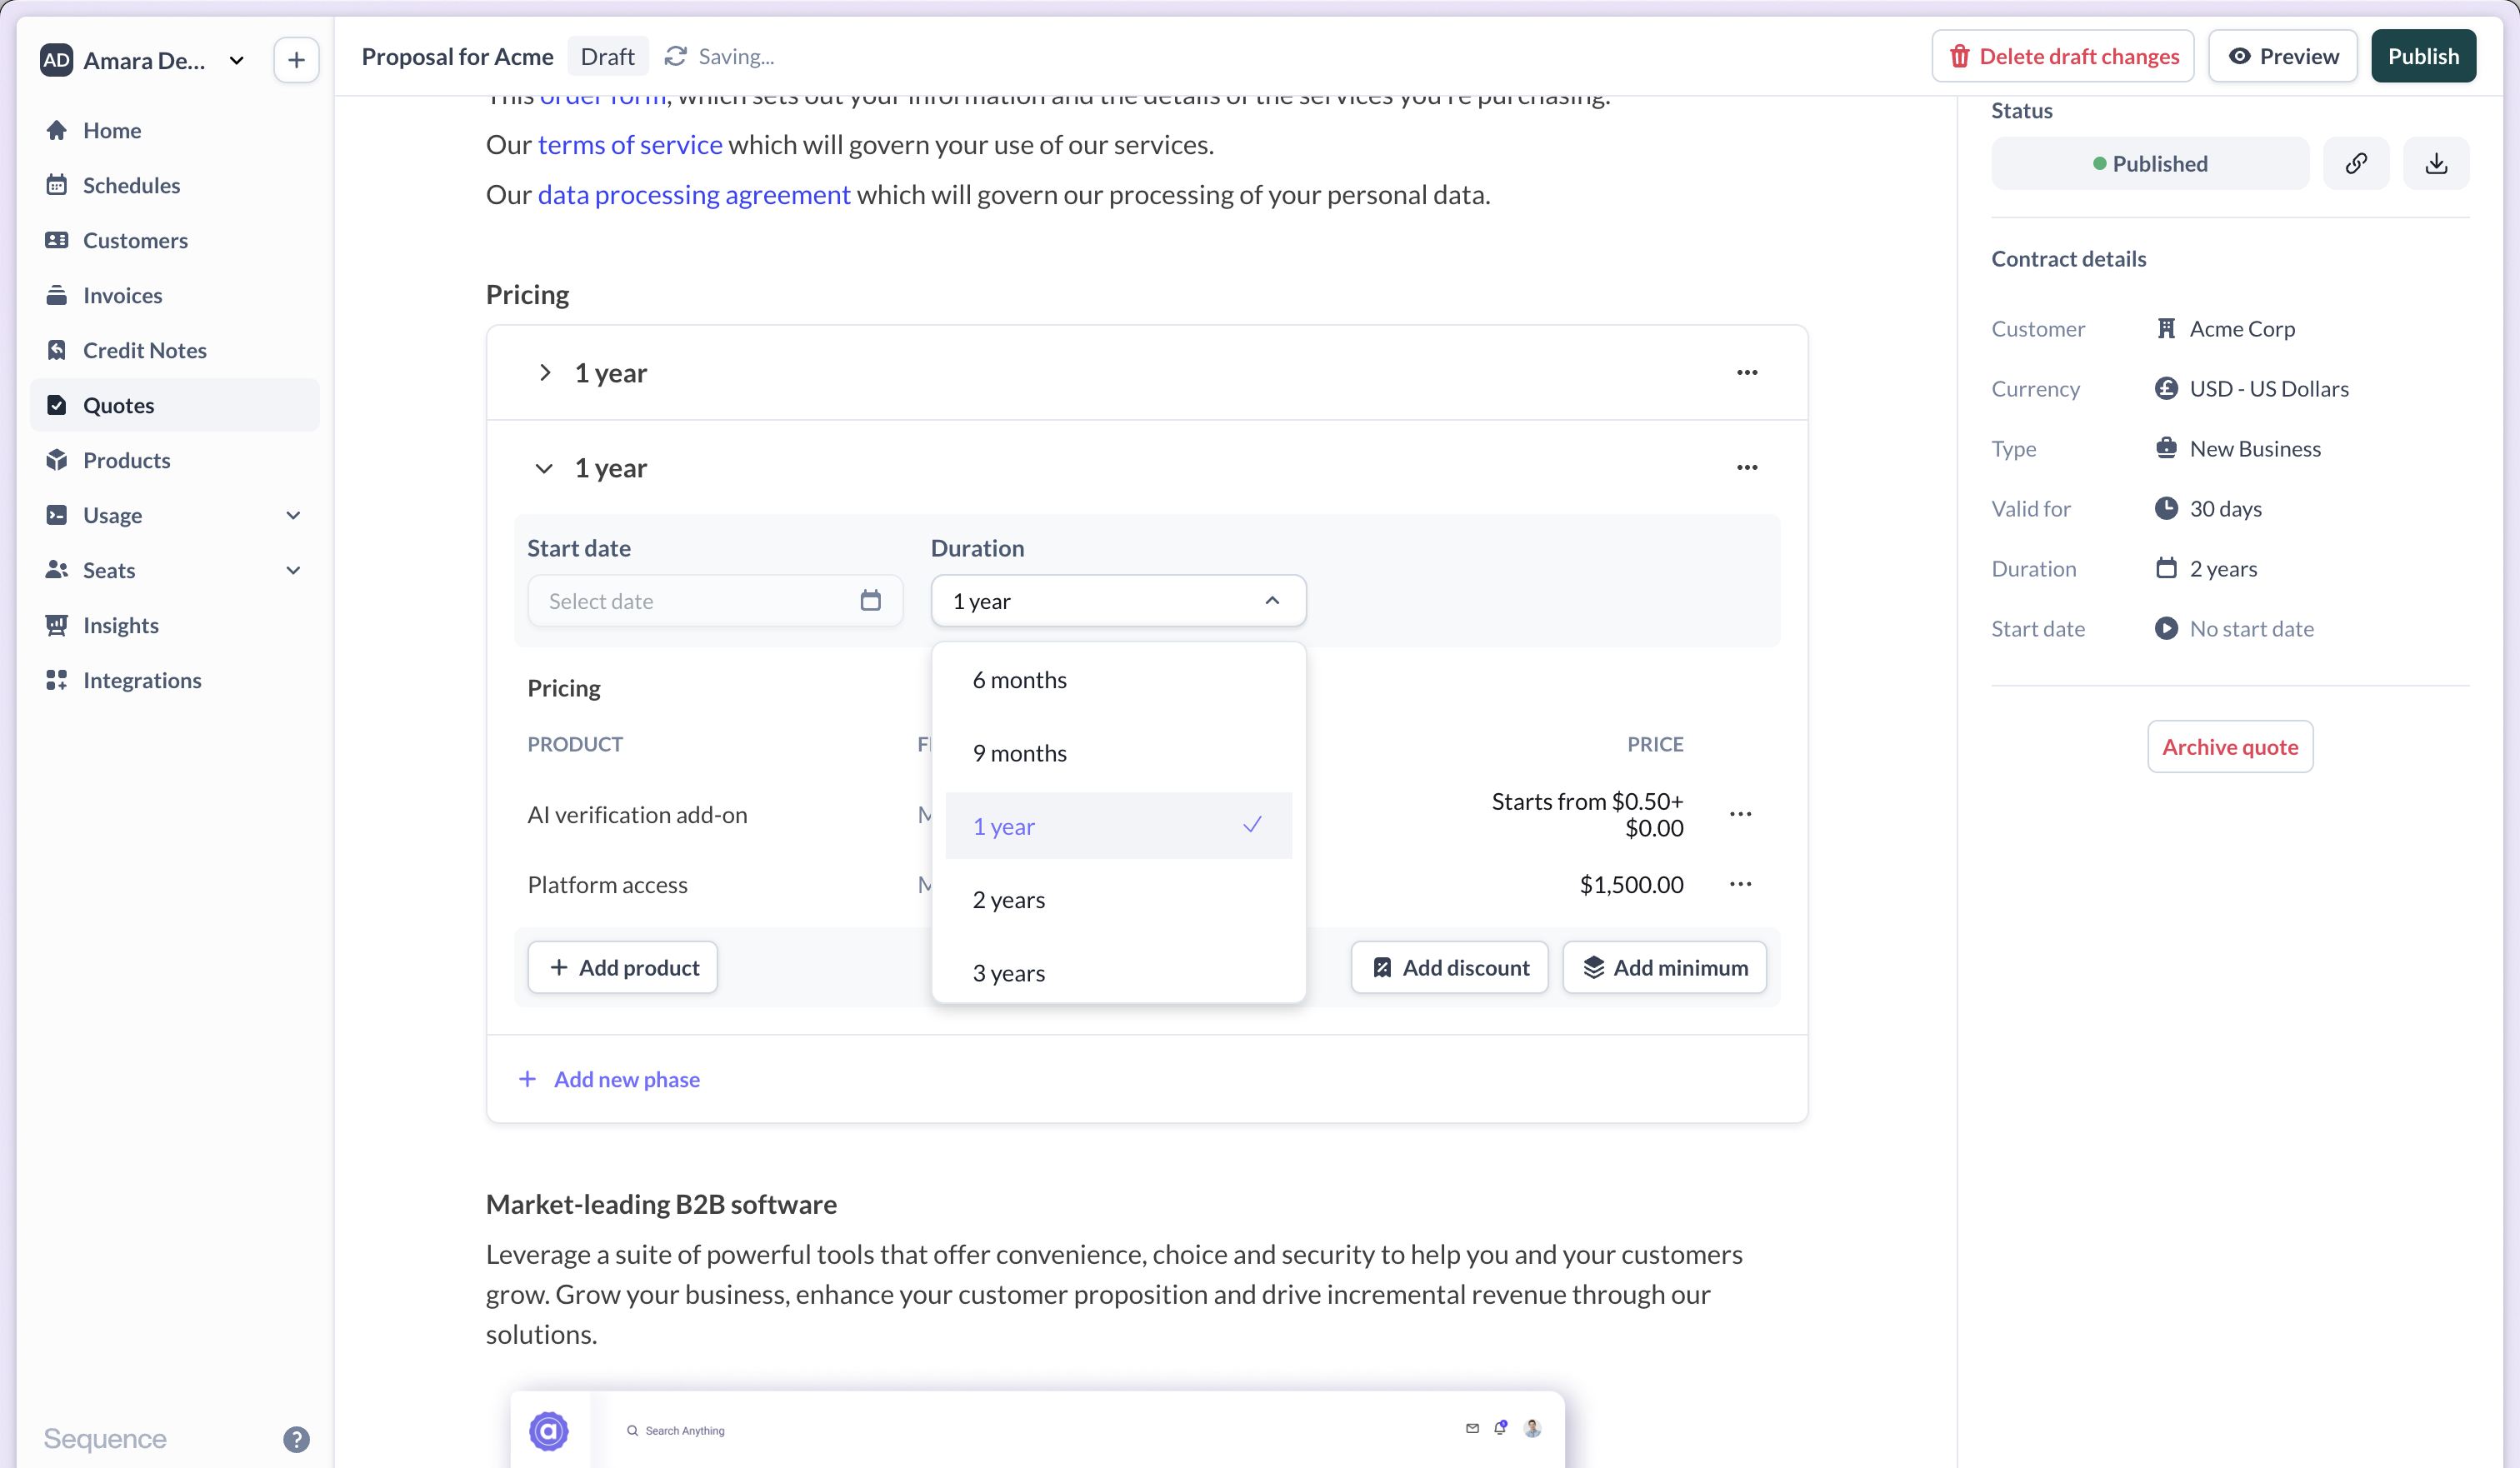Select 3 years duration option

tap(1118, 973)
